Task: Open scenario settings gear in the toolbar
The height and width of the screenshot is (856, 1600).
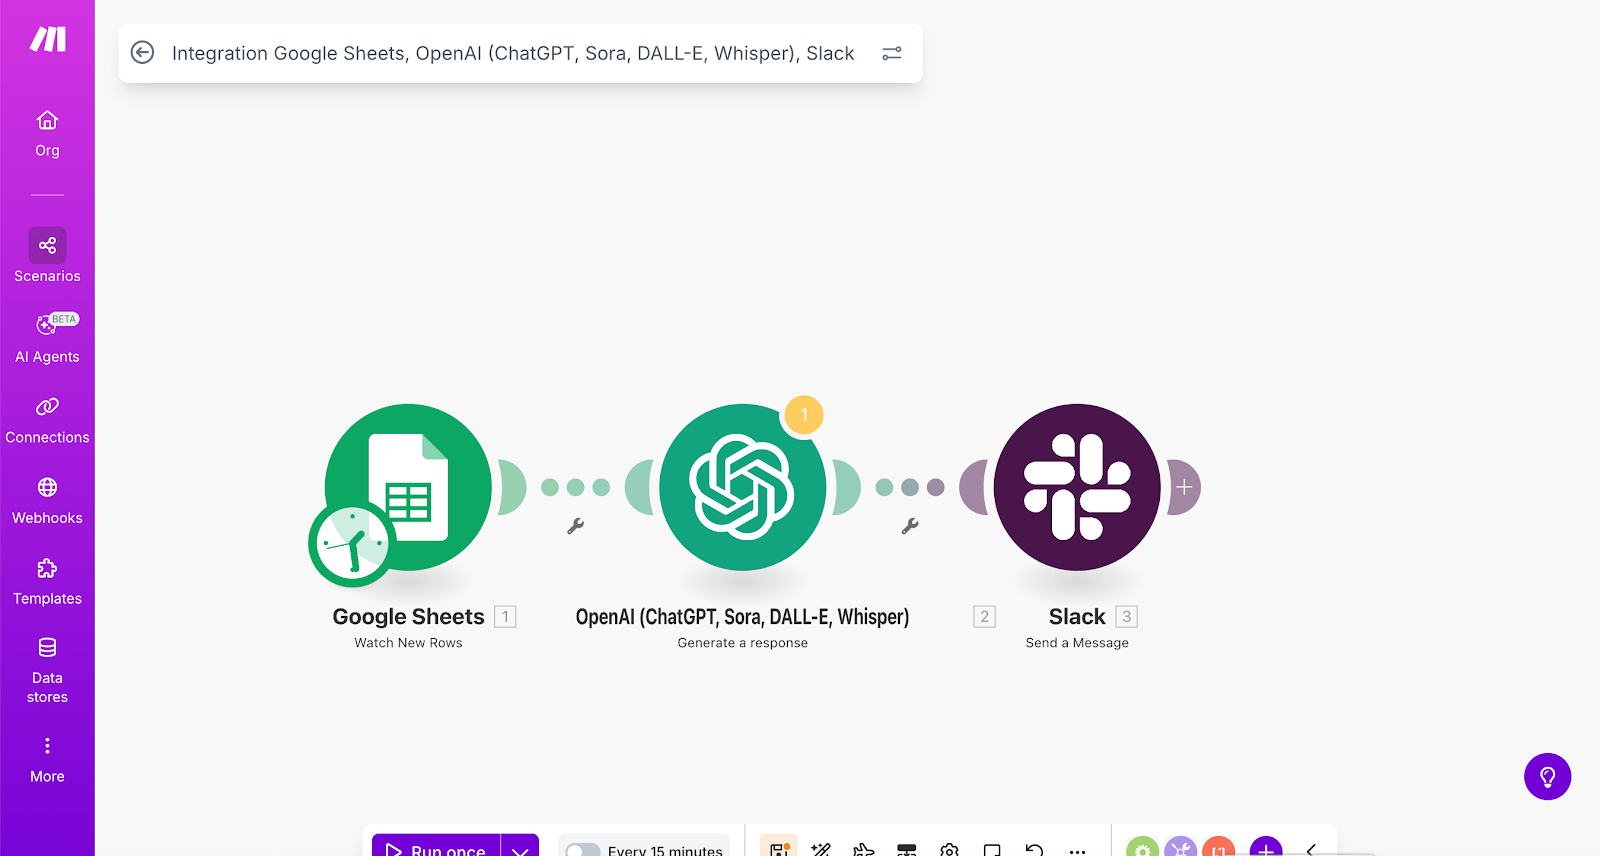Action: click(x=950, y=850)
